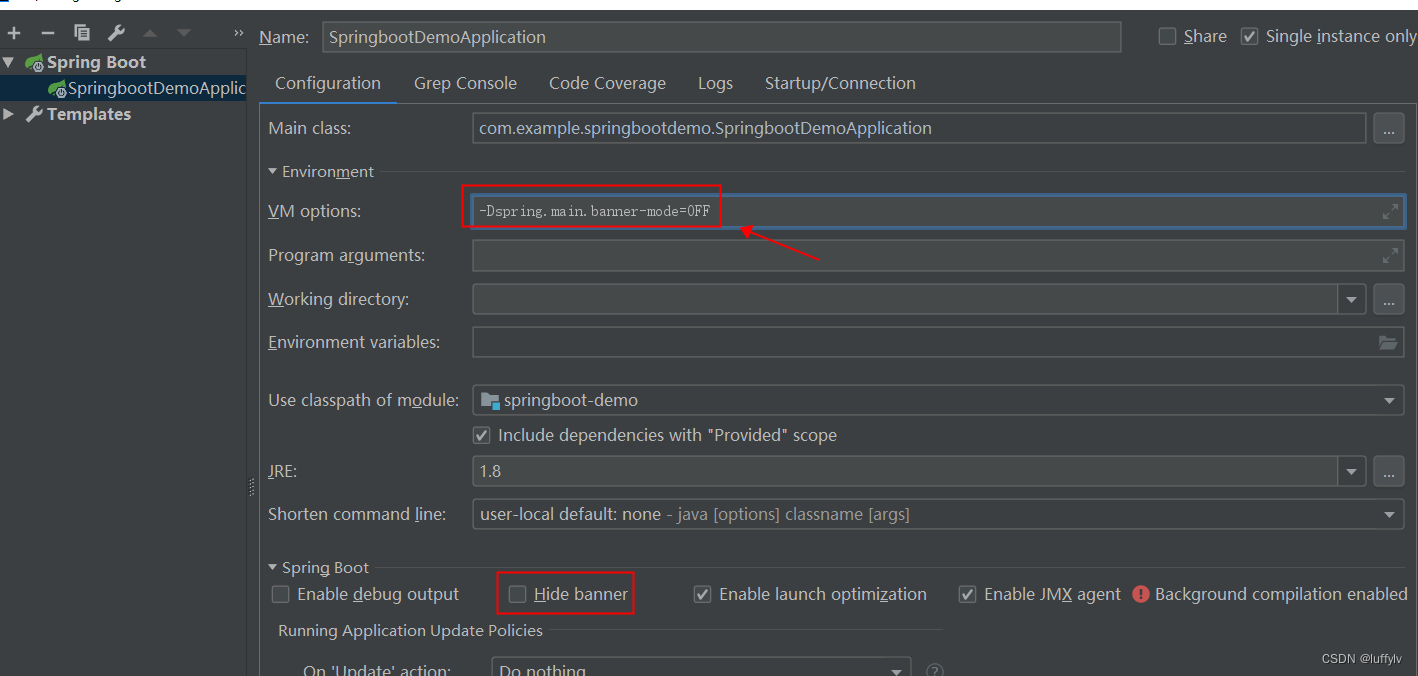Image resolution: width=1418 pixels, height=676 pixels.
Task: Collapse the Spring Boot settings section
Action: 273,567
